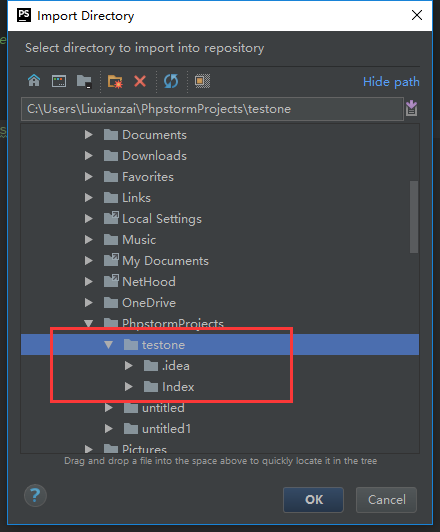Toggle show hidden files and directories icon

202,81
